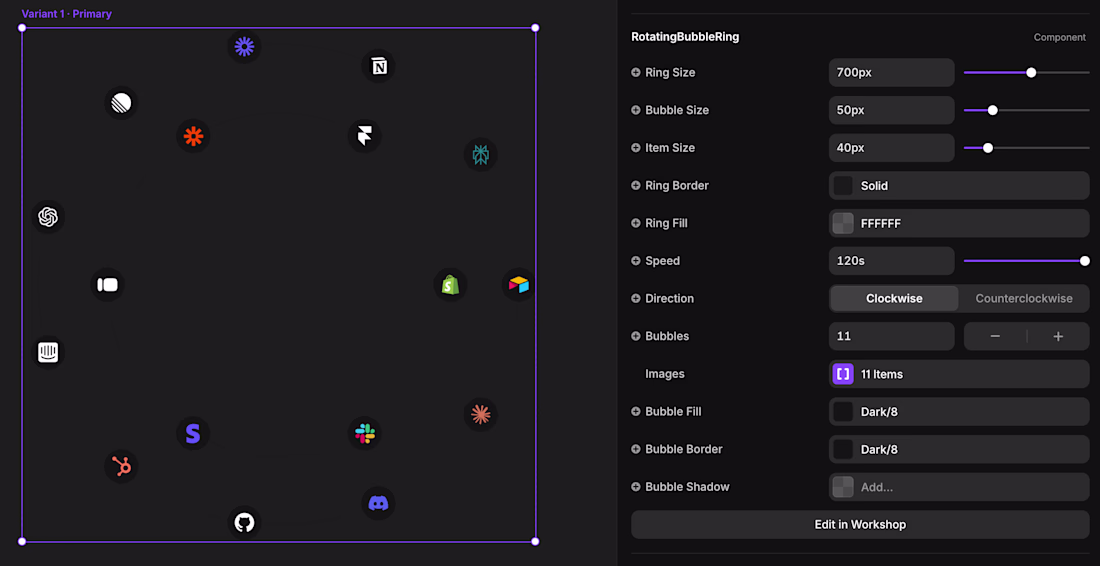
Task: Select the Zapier orange asterisk bubble
Action: tap(193, 136)
